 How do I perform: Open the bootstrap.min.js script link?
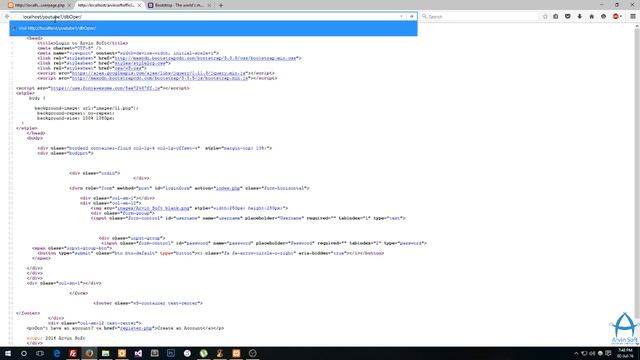(160, 78)
